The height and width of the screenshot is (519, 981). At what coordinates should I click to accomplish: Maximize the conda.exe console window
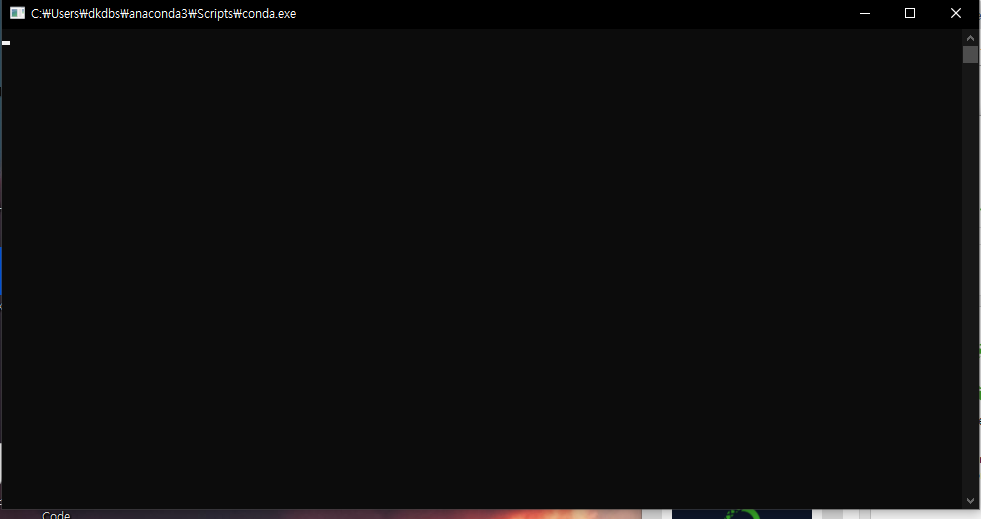pyautogui.click(x=910, y=13)
